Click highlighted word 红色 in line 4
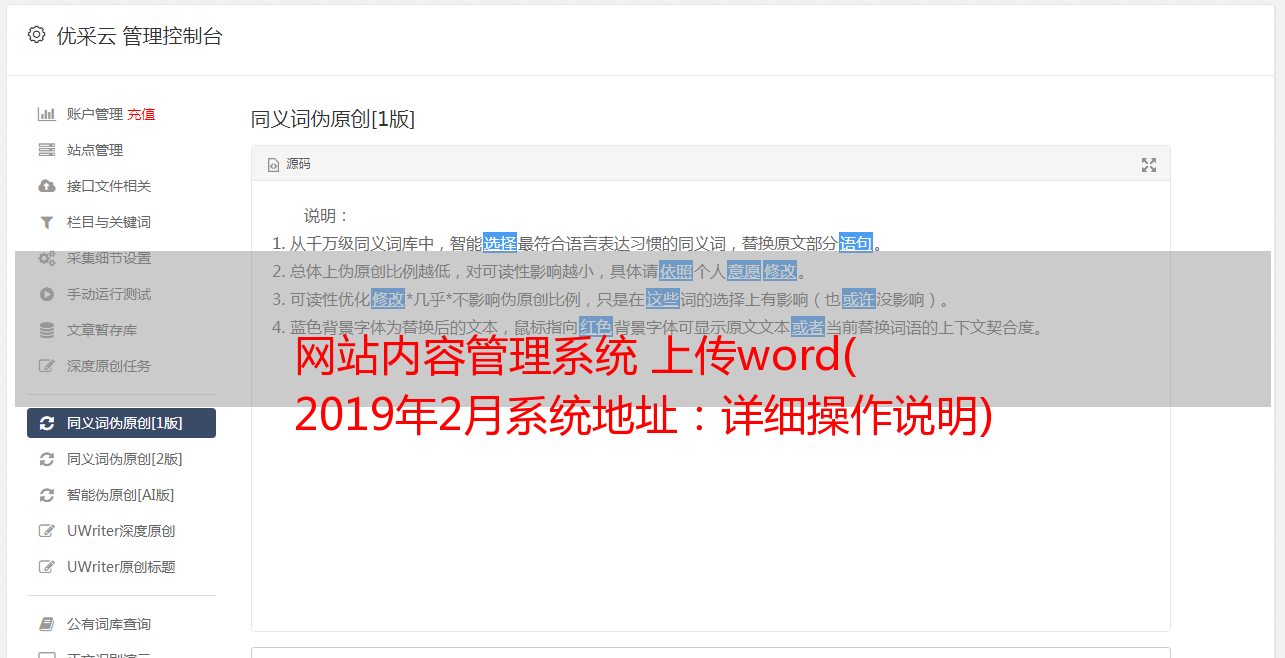Screen dimensions: 1285x658 (595, 327)
